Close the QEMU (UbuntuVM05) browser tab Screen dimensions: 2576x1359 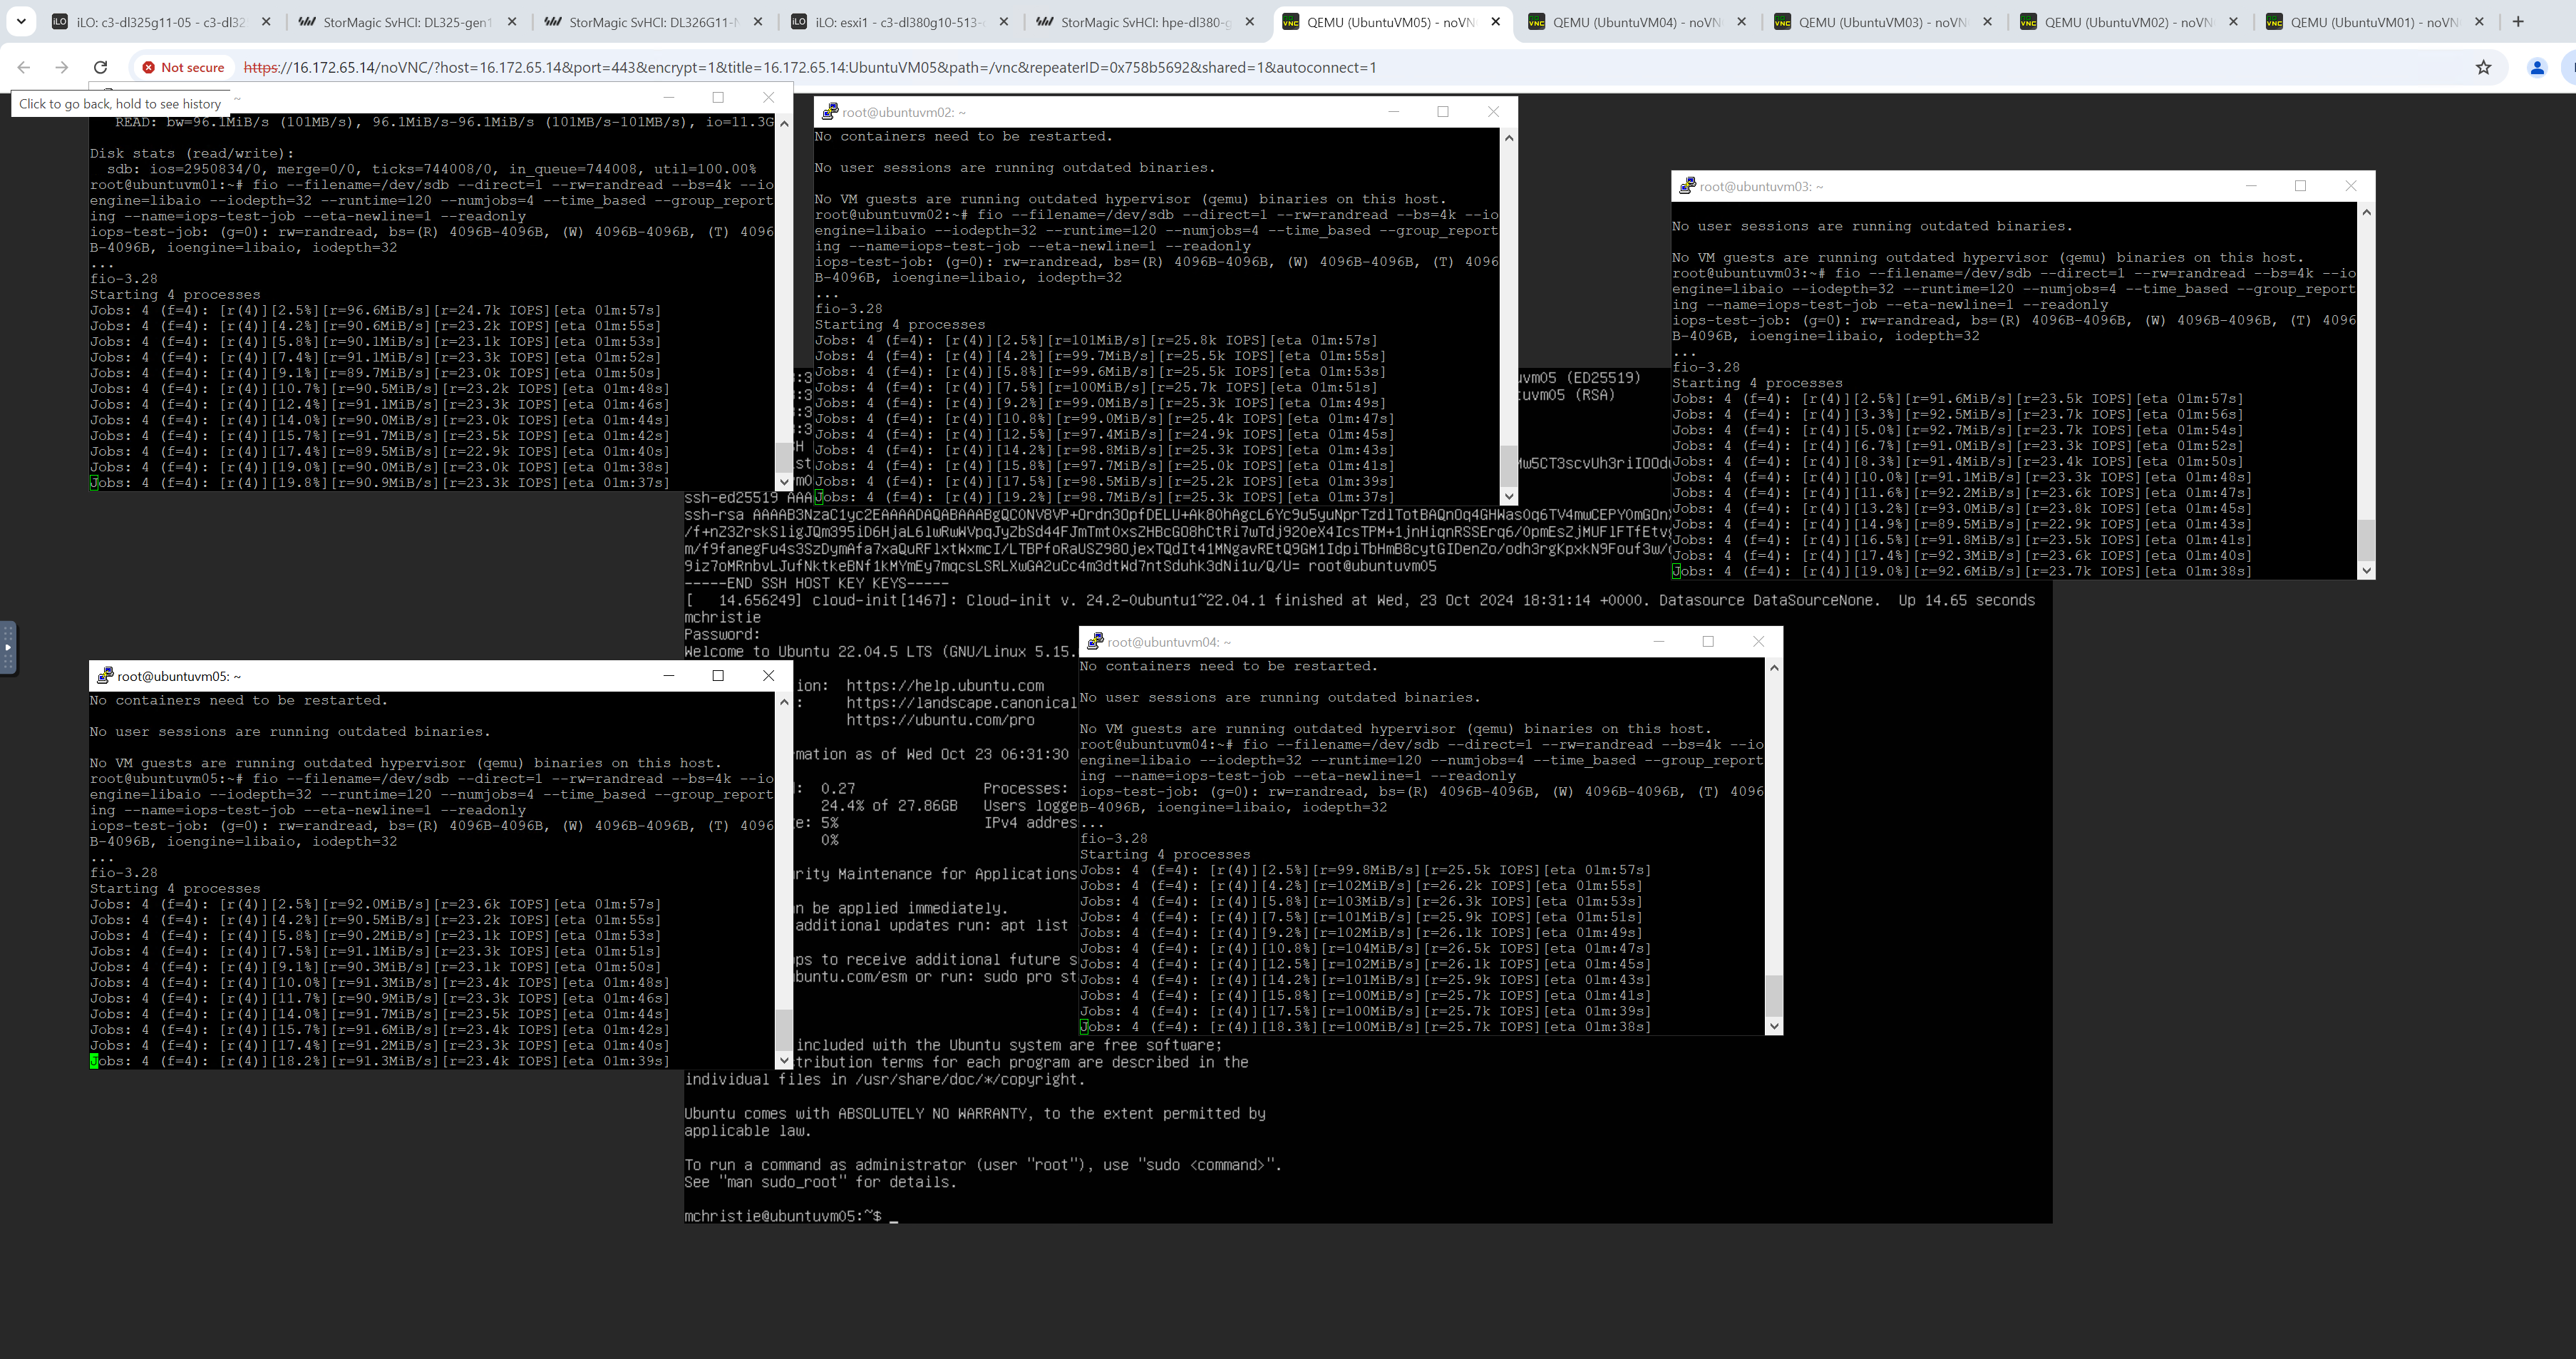click(1495, 22)
